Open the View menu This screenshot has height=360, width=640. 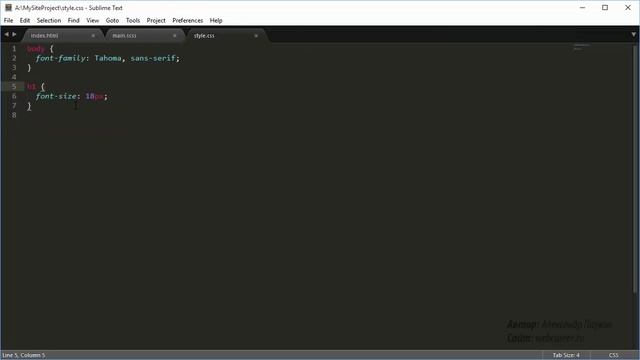click(93, 20)
